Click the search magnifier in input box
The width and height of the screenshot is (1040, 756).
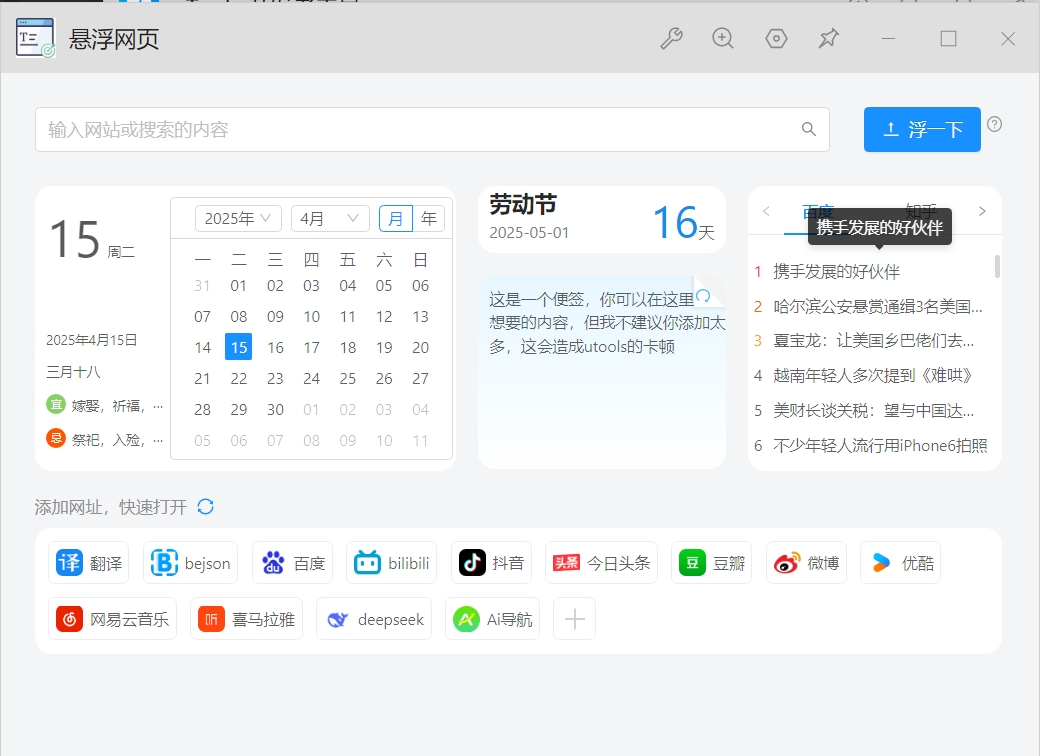click(x=809, y=129)
